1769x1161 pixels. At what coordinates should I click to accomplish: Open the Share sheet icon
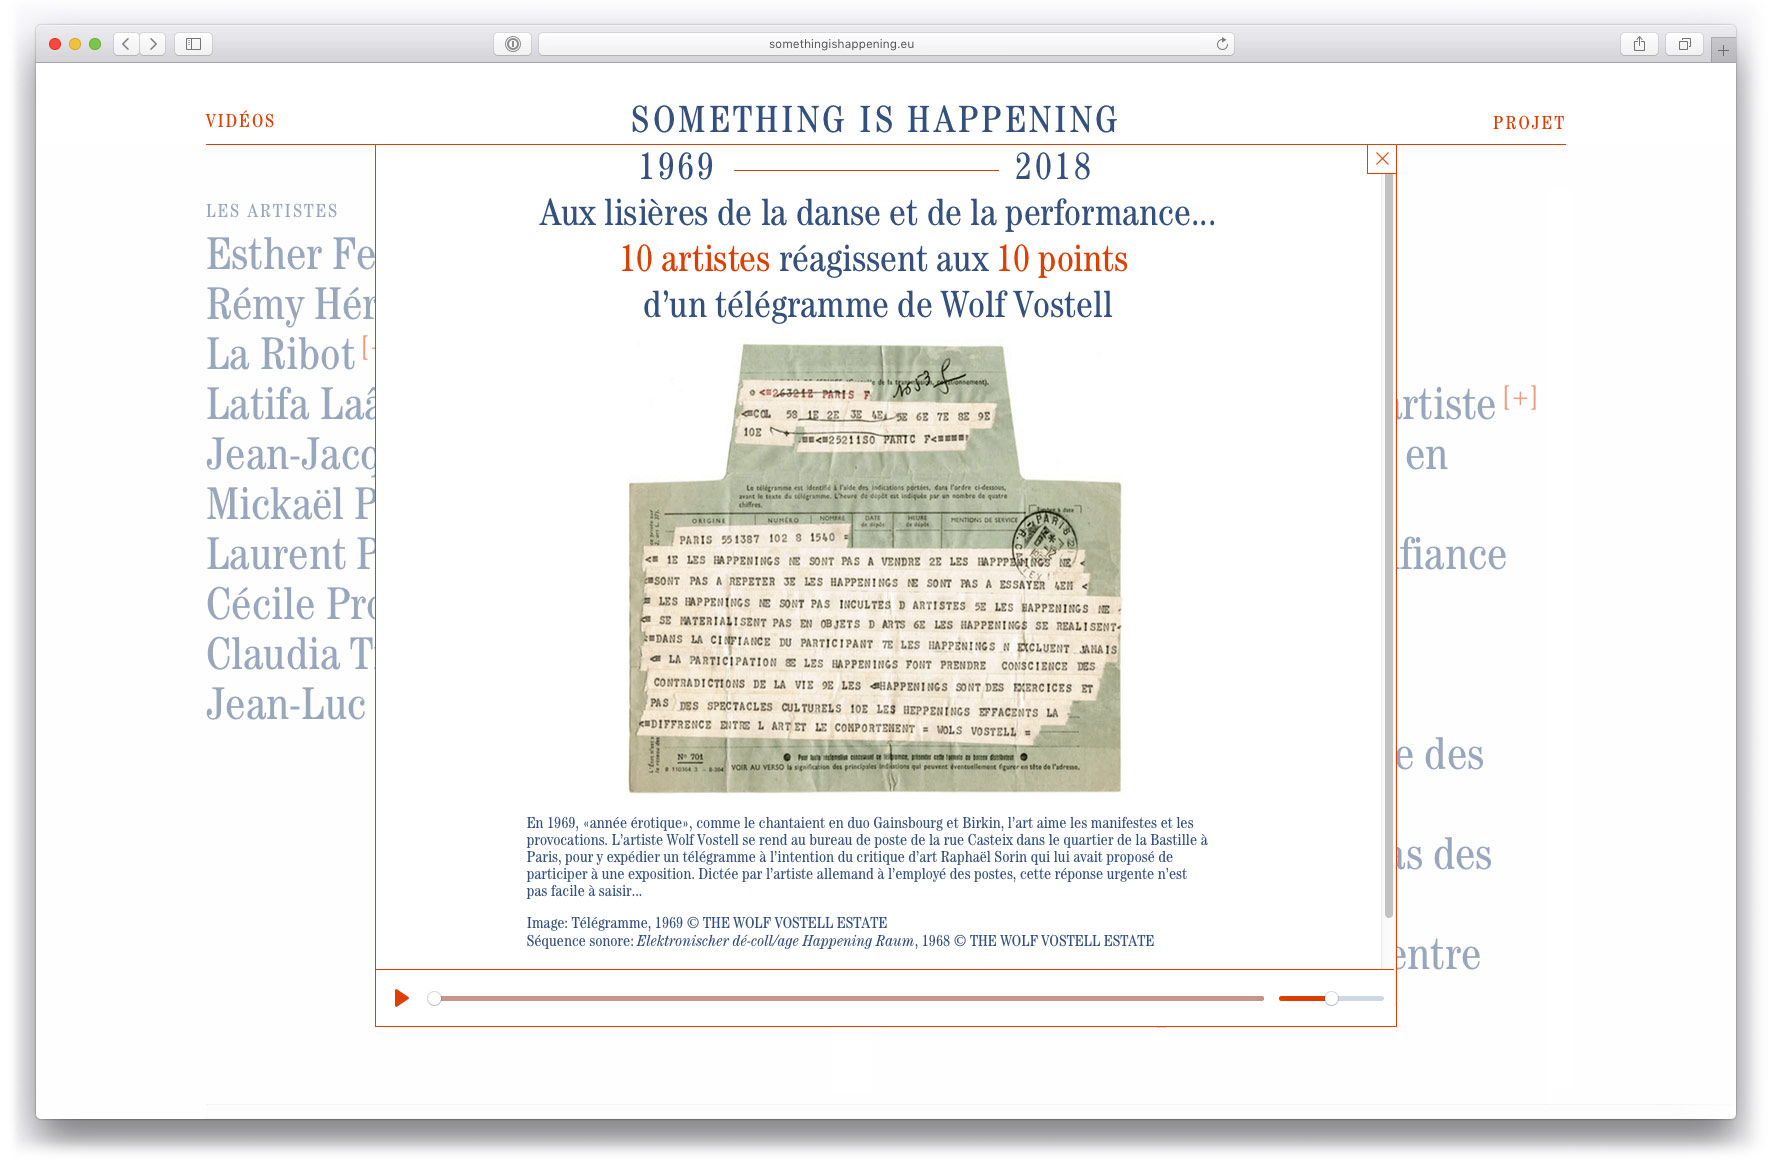point(1639,44)
